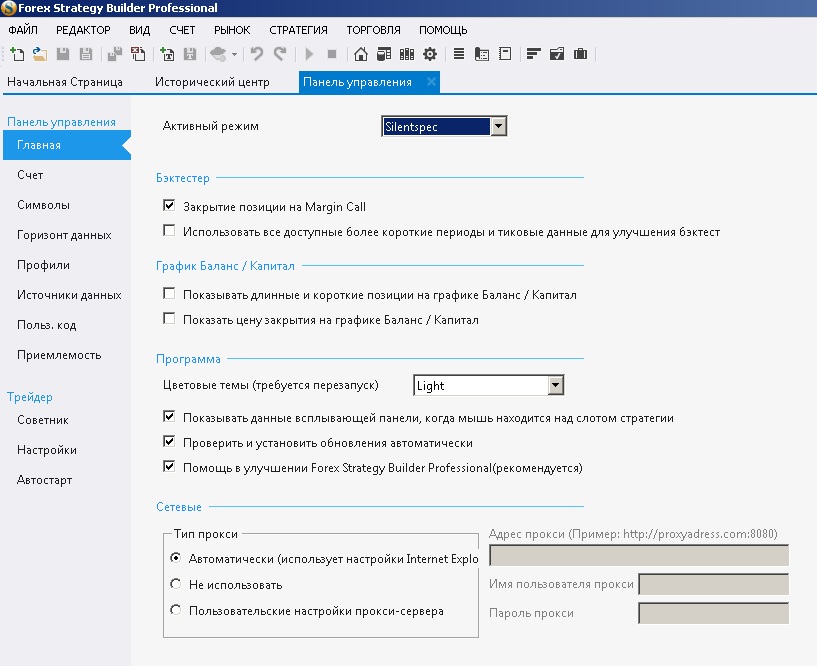Click the grayed double-disk Save All icon
This screenshot has width=817, height=666.
(115, 54)
